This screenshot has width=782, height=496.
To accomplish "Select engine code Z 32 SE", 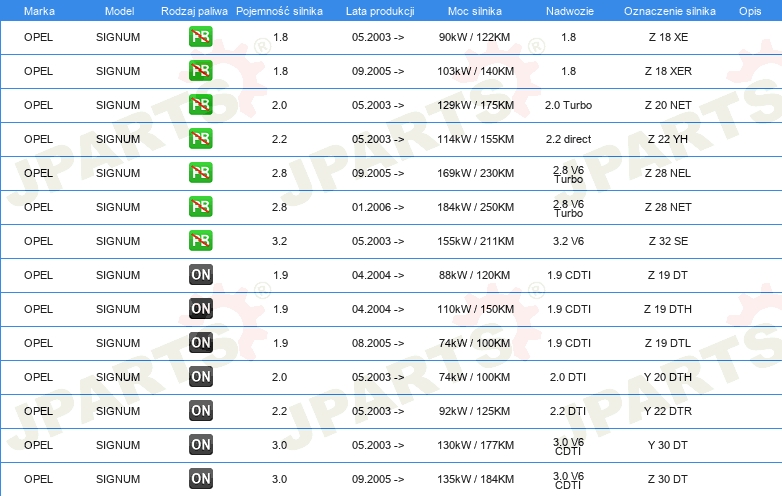I will [x=668, y=241].
